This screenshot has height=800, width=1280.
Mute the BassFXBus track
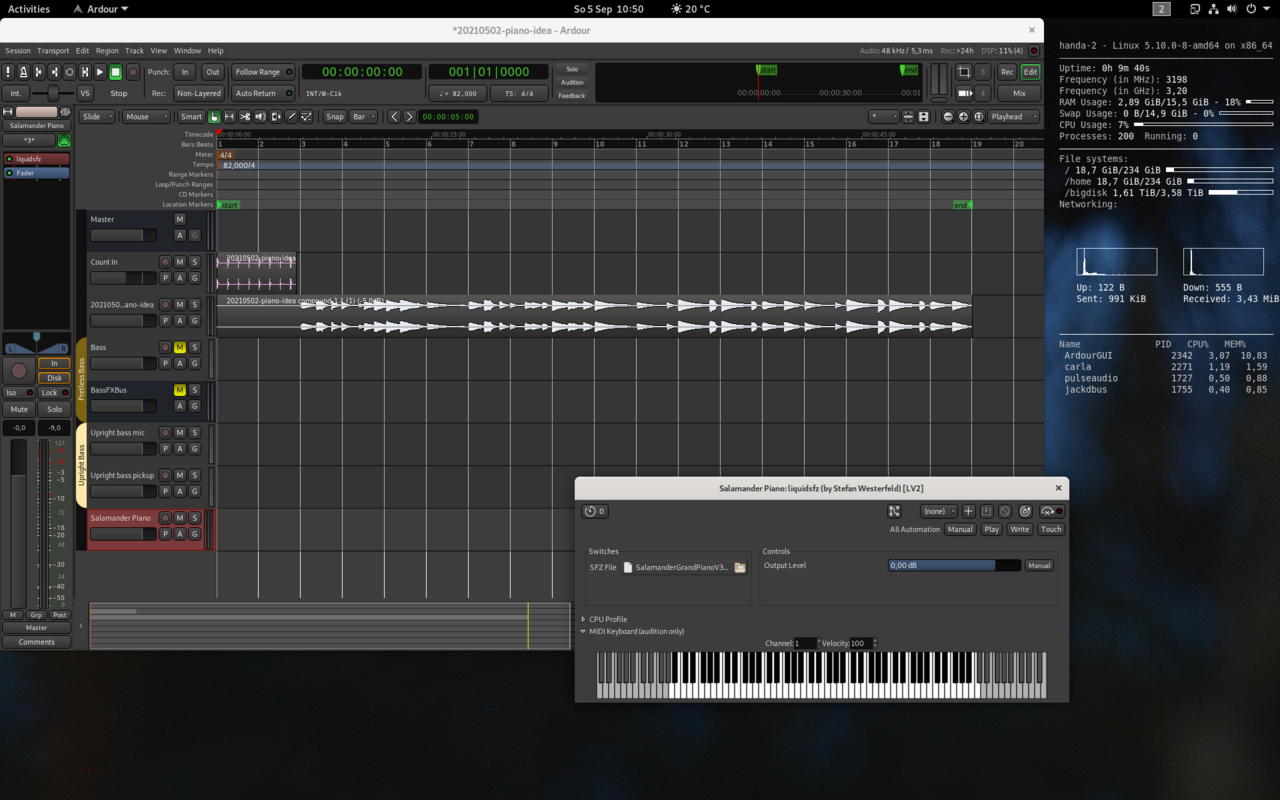180,390
